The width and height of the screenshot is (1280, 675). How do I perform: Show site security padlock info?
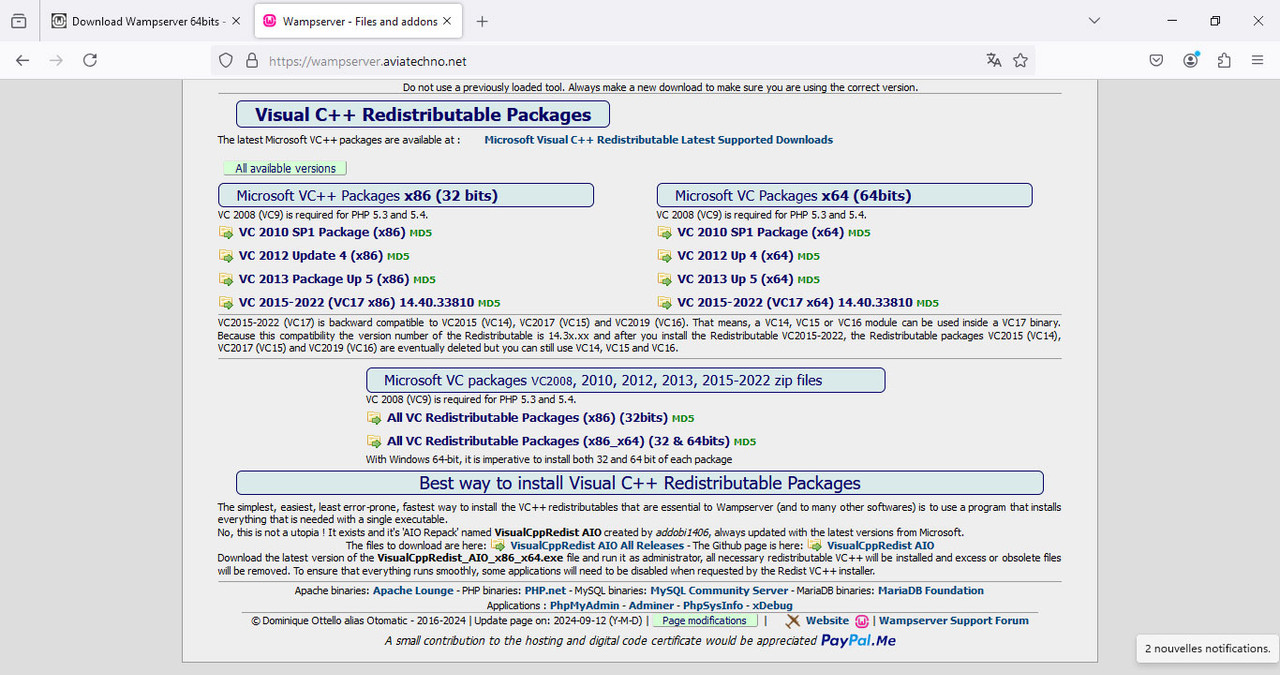250,61
